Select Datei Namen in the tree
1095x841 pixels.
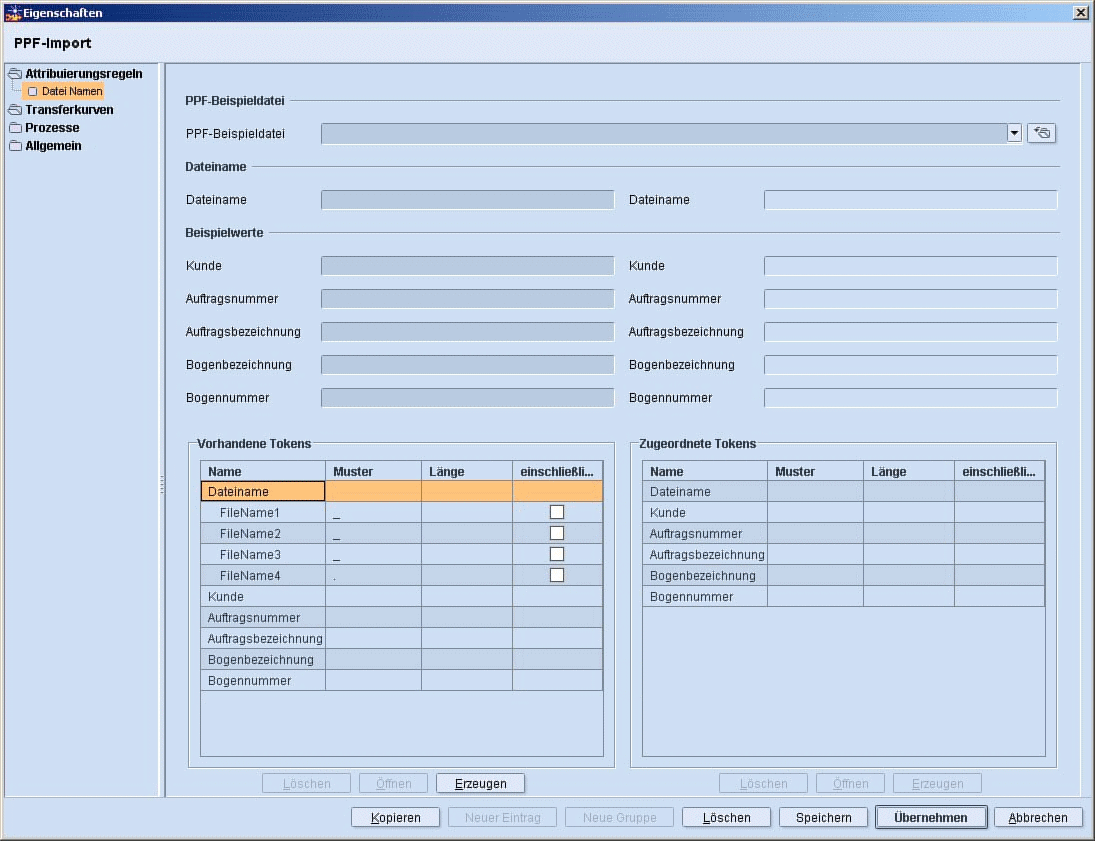point(64,92)
